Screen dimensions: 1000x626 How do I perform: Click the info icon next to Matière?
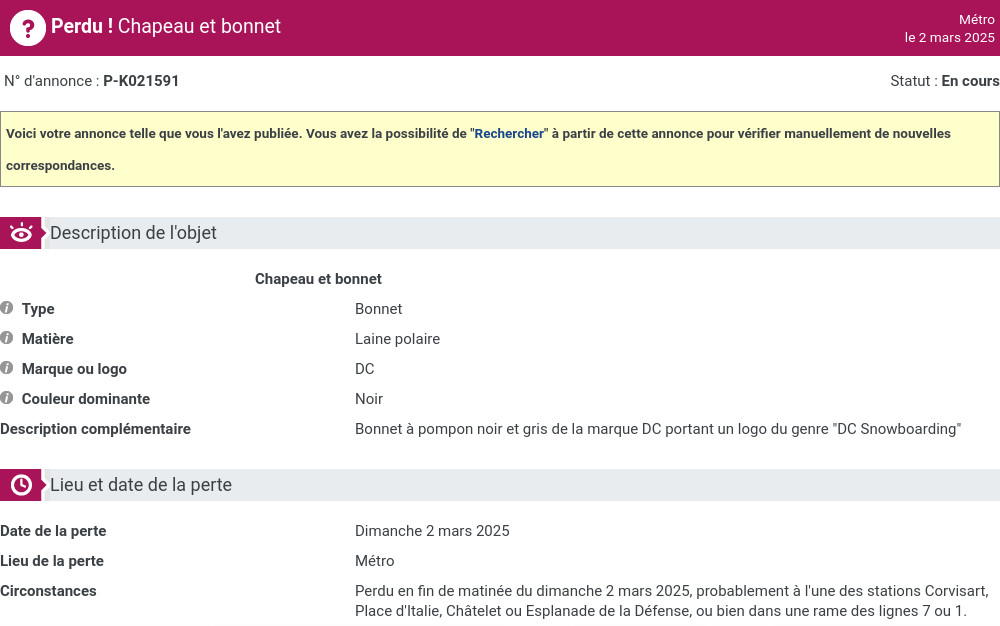7,338
